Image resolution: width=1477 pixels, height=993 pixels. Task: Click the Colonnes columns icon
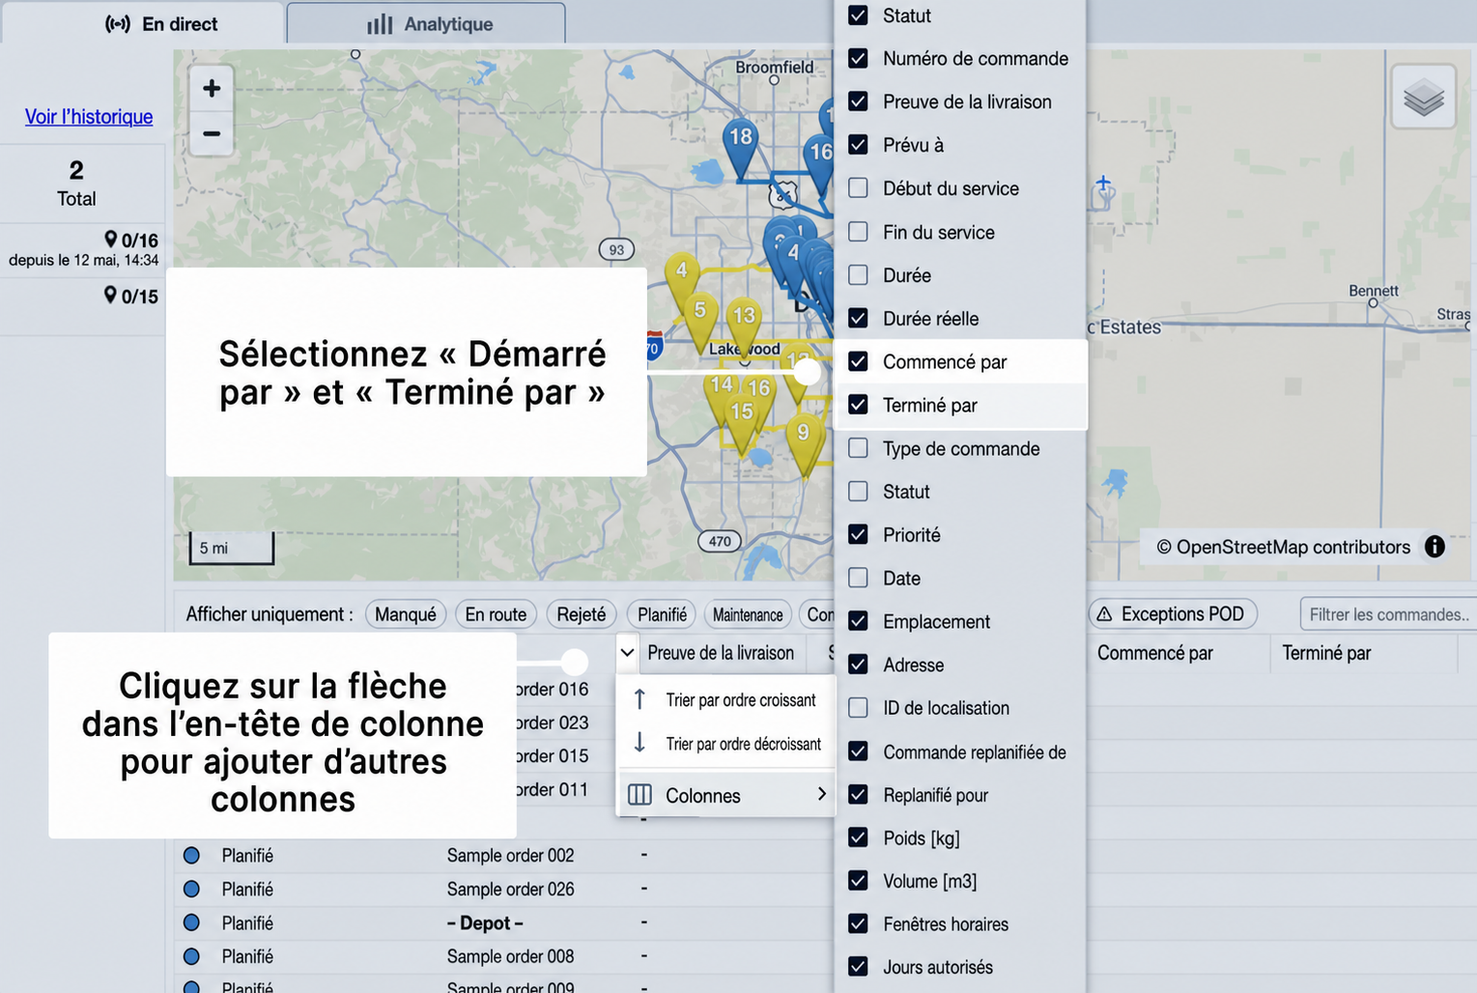[x=640, y=795]
